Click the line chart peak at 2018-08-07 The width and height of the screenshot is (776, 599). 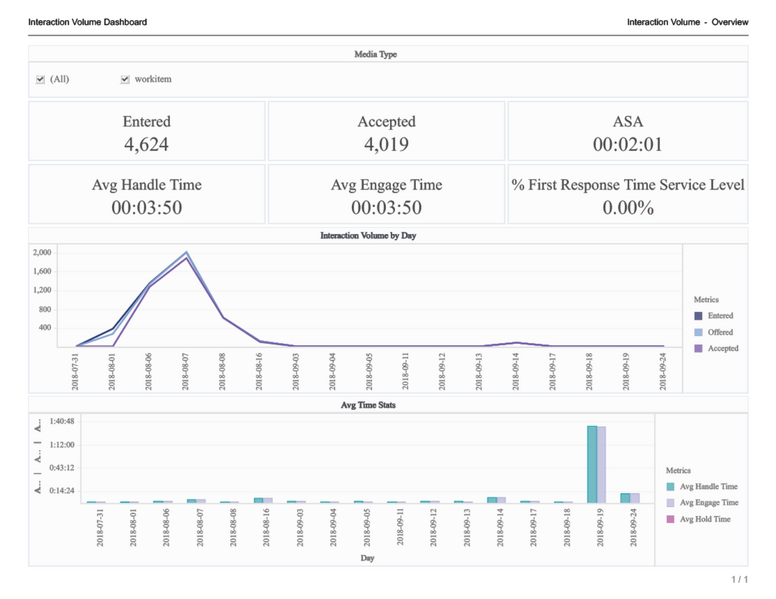(186, 254)
